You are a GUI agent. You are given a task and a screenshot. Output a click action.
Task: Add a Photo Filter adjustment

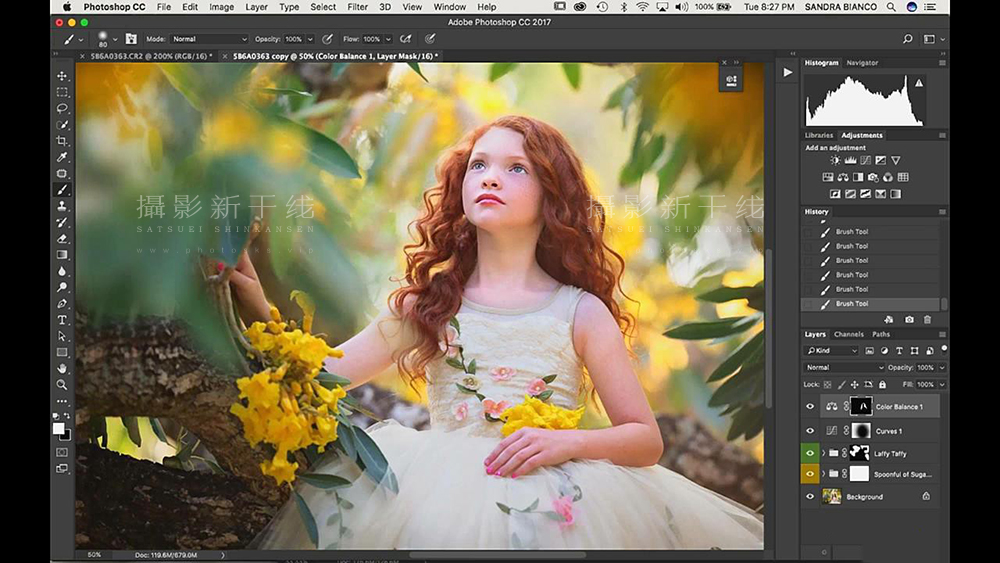tap(873, 177)
